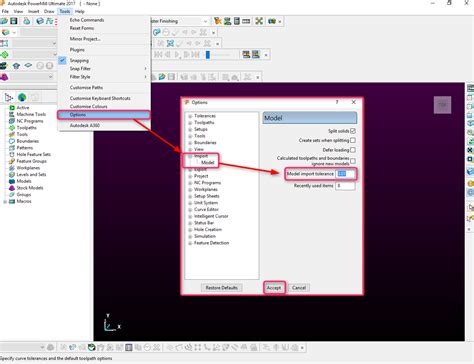
Task: Click the simulation speed slider handle
Action: point(208,54)
